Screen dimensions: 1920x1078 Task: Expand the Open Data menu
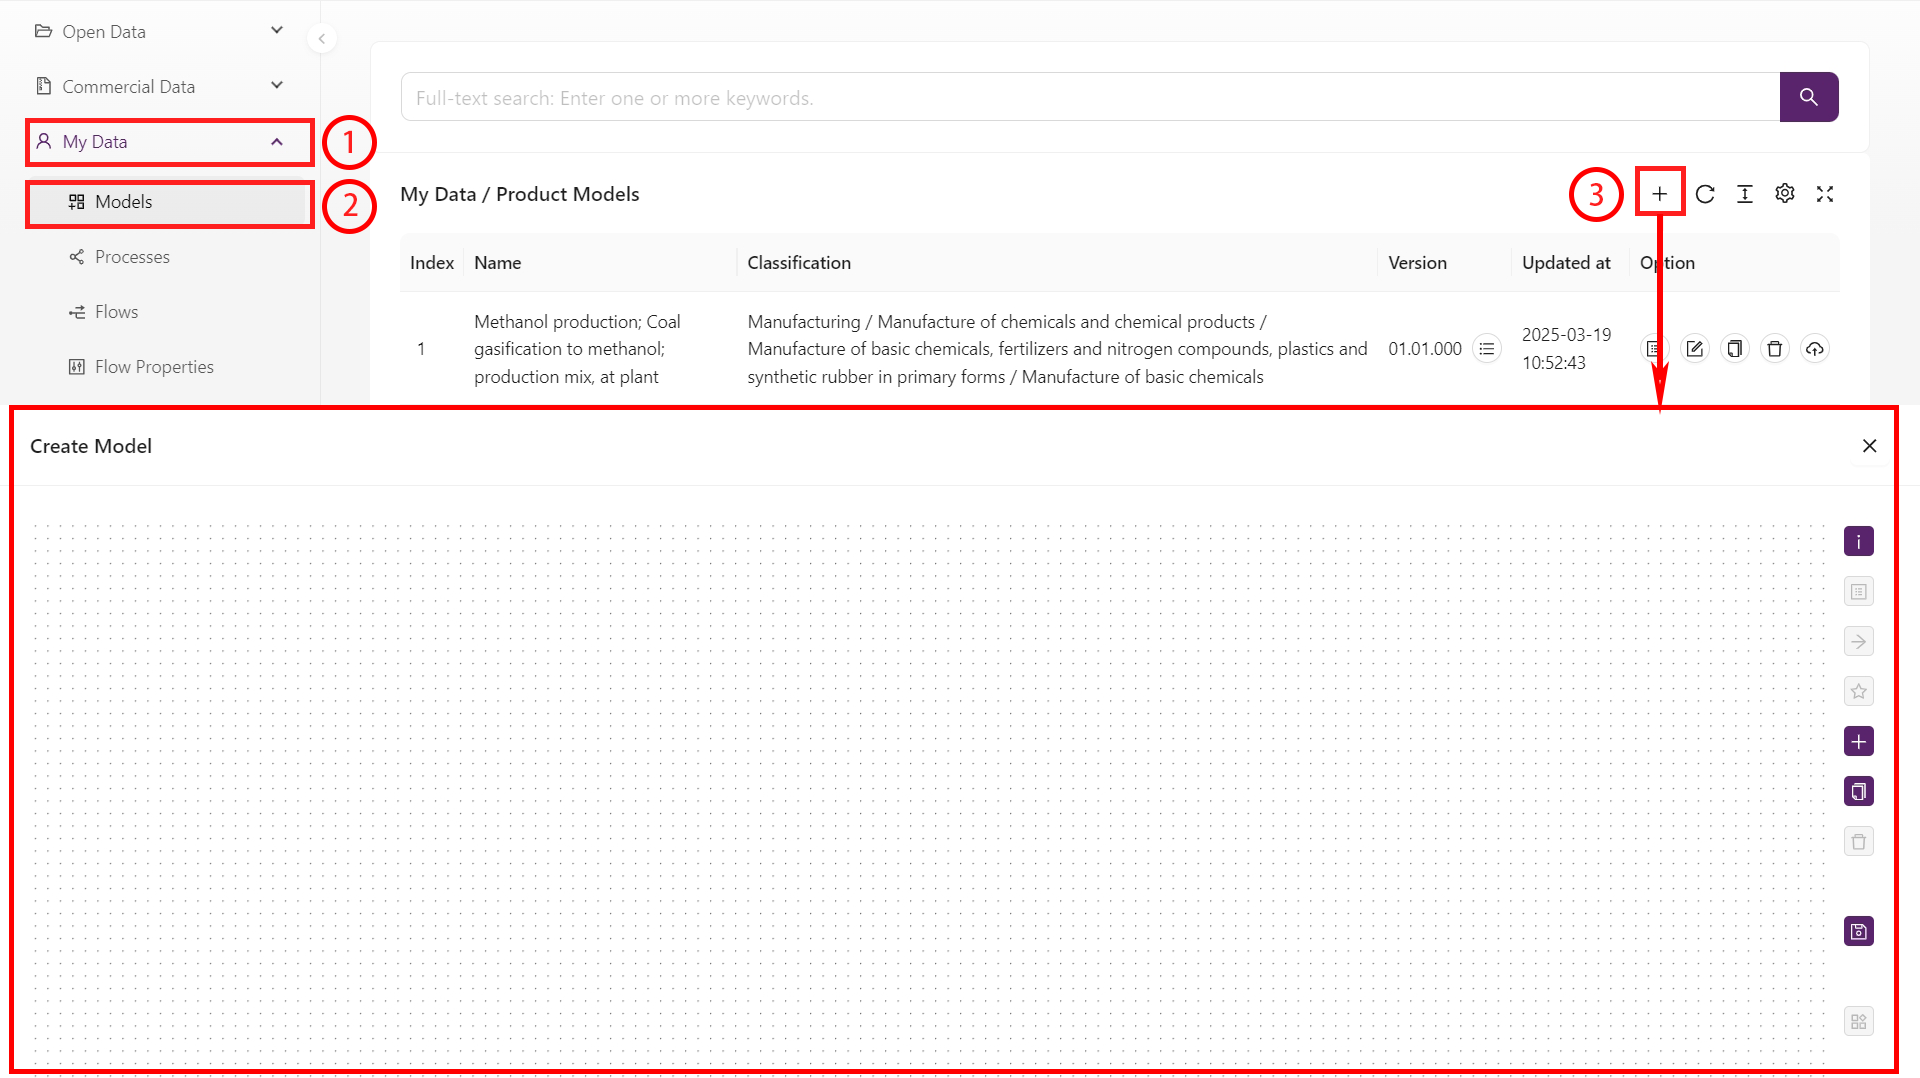[160, 32]
